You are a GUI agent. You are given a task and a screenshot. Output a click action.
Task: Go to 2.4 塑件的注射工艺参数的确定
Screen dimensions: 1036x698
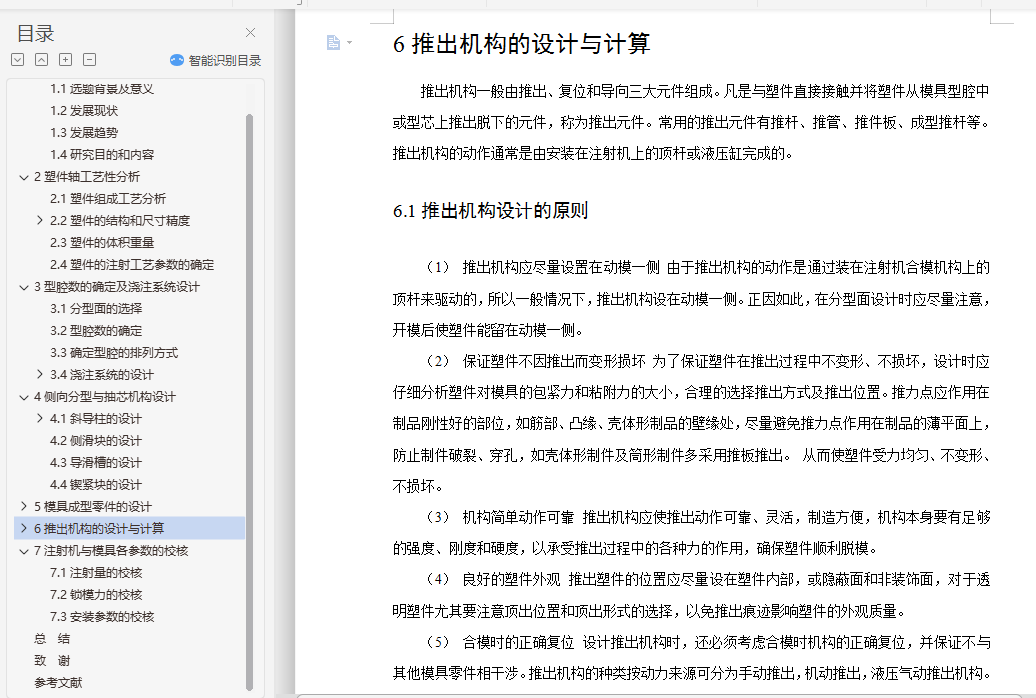pyautogui.click(x=131, y=264)
